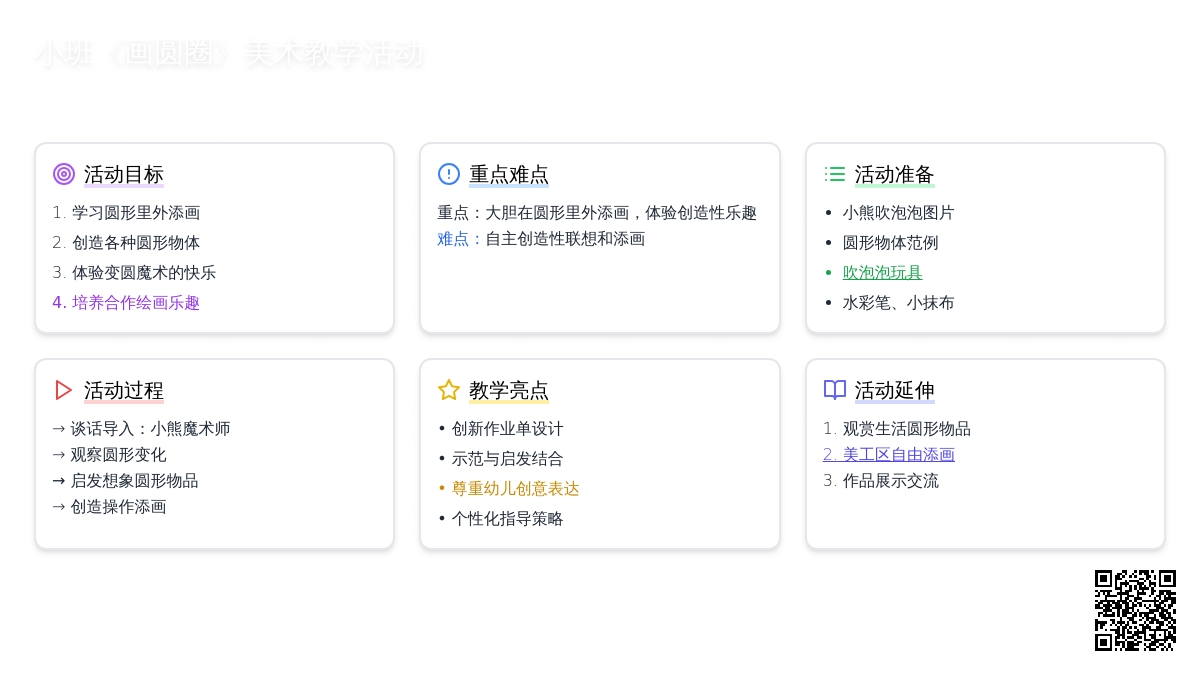Click the step 创造操作添画

point(109,506)
